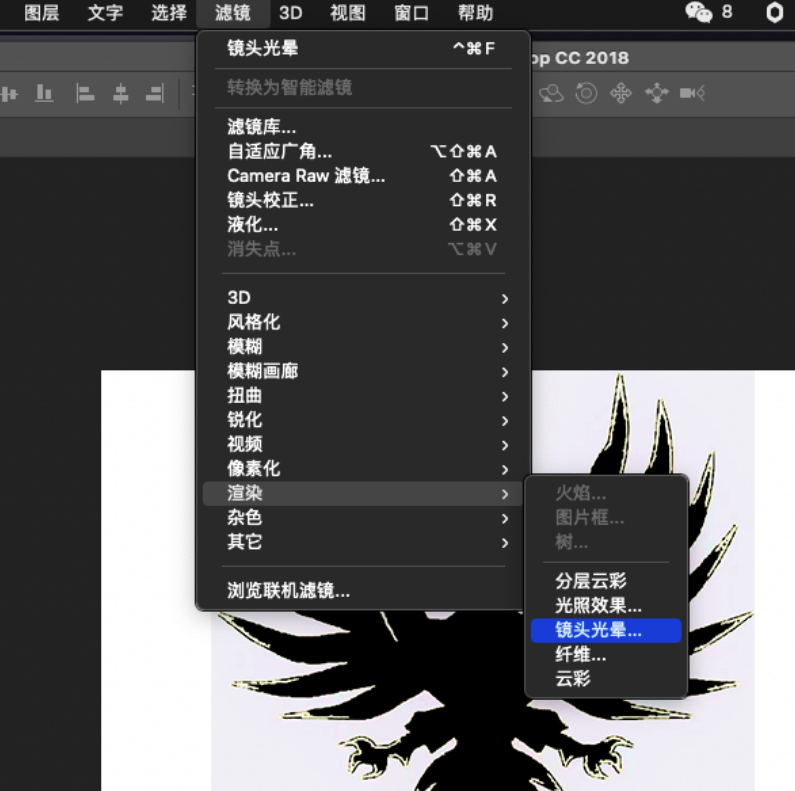Screen dimensions: 795x791
Task: Apply last filter 镜头光晕 at top
Action: click(x=363, y=49)
